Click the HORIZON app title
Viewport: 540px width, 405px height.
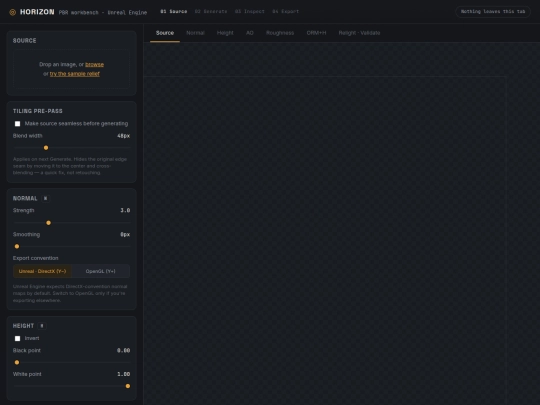(x=37, y=12)
